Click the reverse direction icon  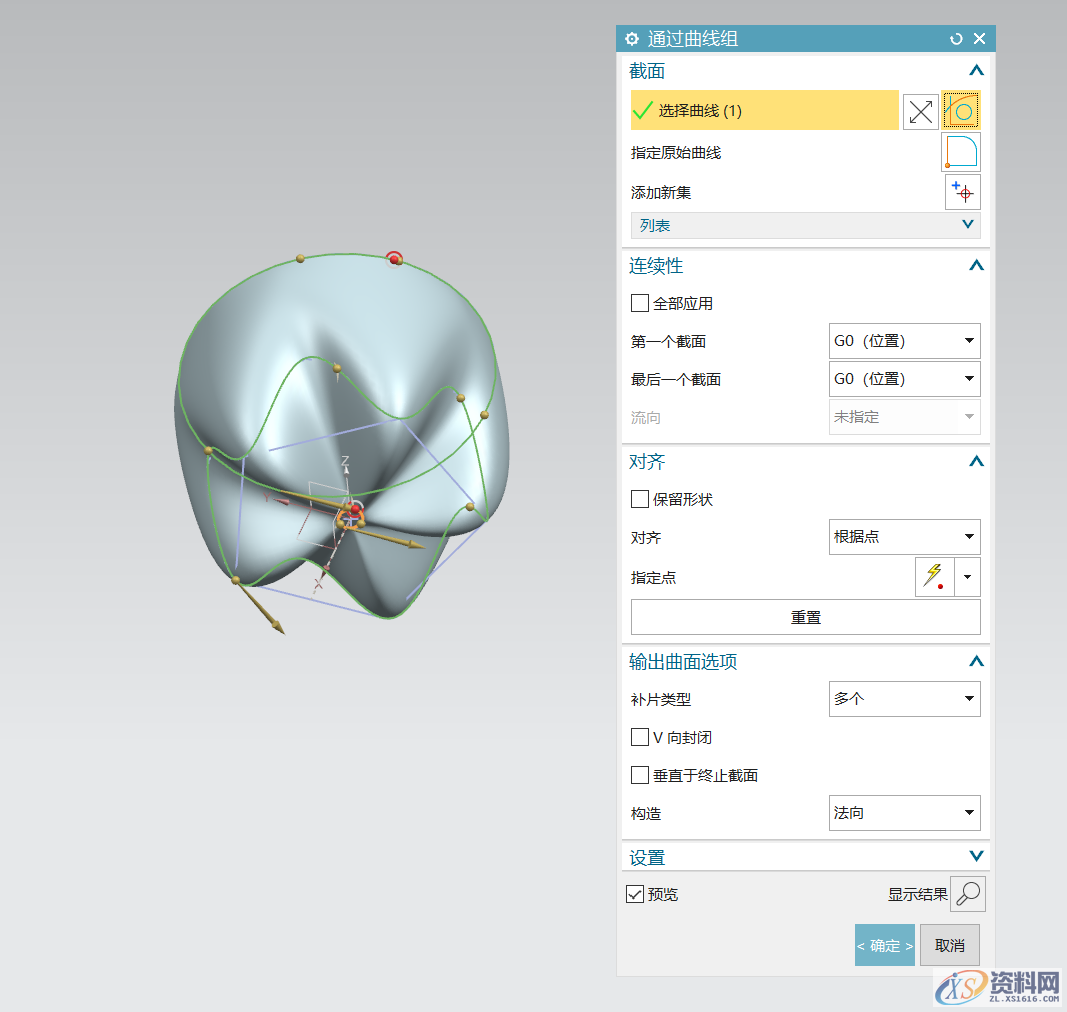920,111
